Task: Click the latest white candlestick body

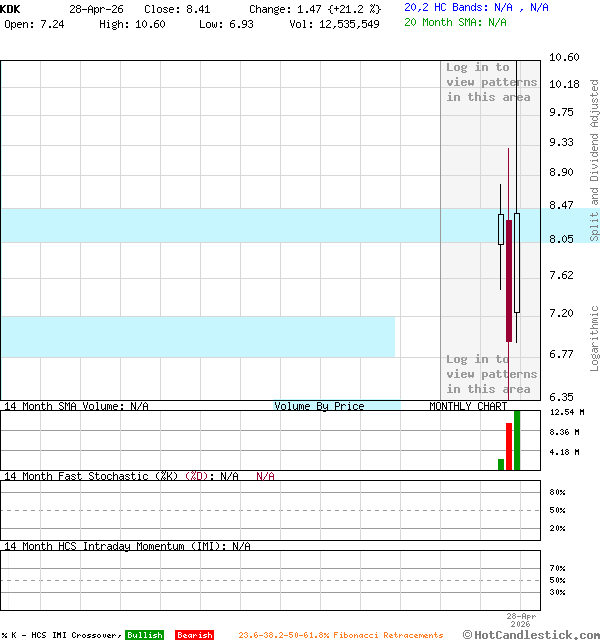Action: click(x=517, y=262)
